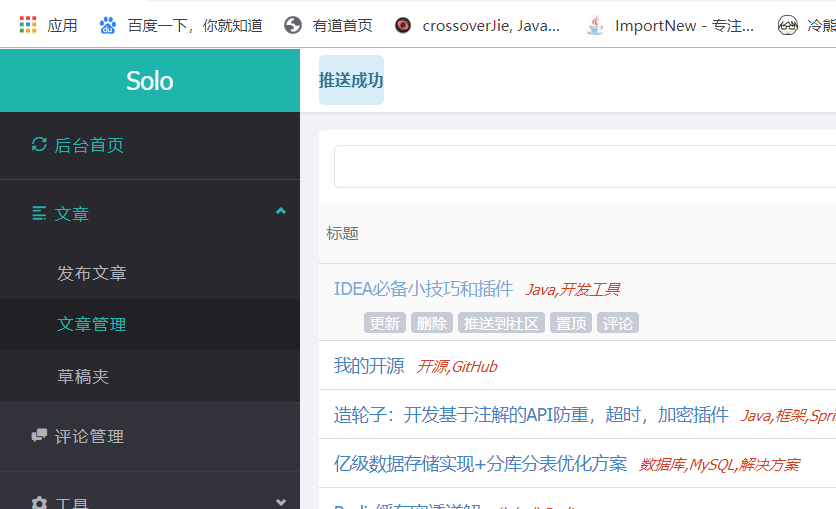Click the comments icon beside 评论管理
The height and width of the screenshot is (509, 836).
(x=39, y=435)
